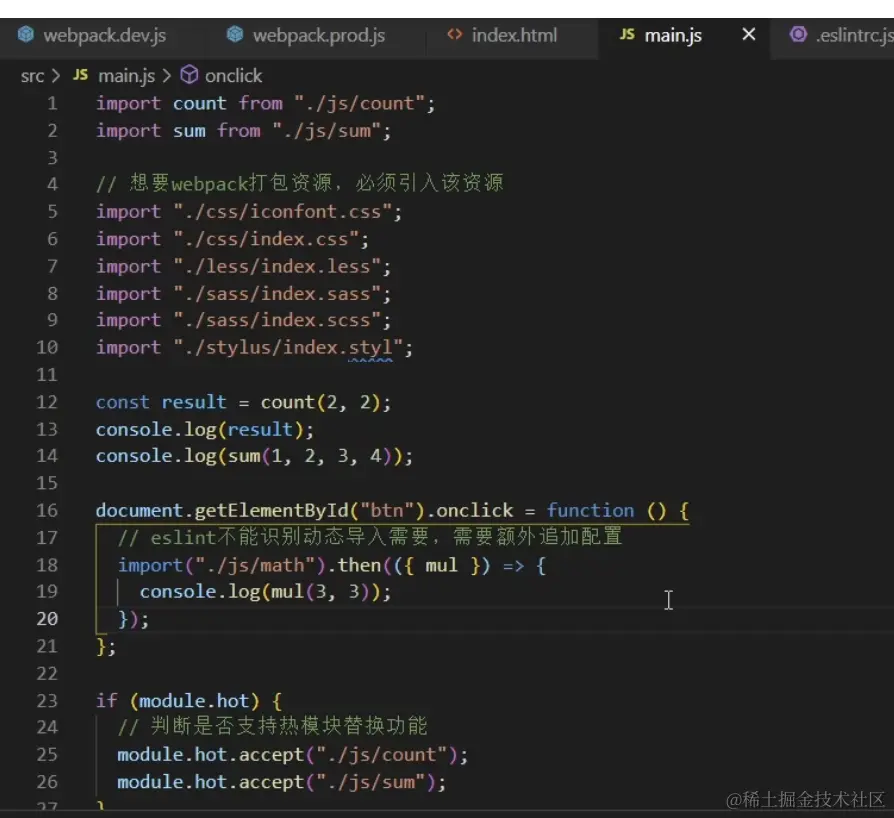Click the eslint icon on .eslintrc tab
Image resolution: width=894 pixels, height=818 pixels.
798,35
